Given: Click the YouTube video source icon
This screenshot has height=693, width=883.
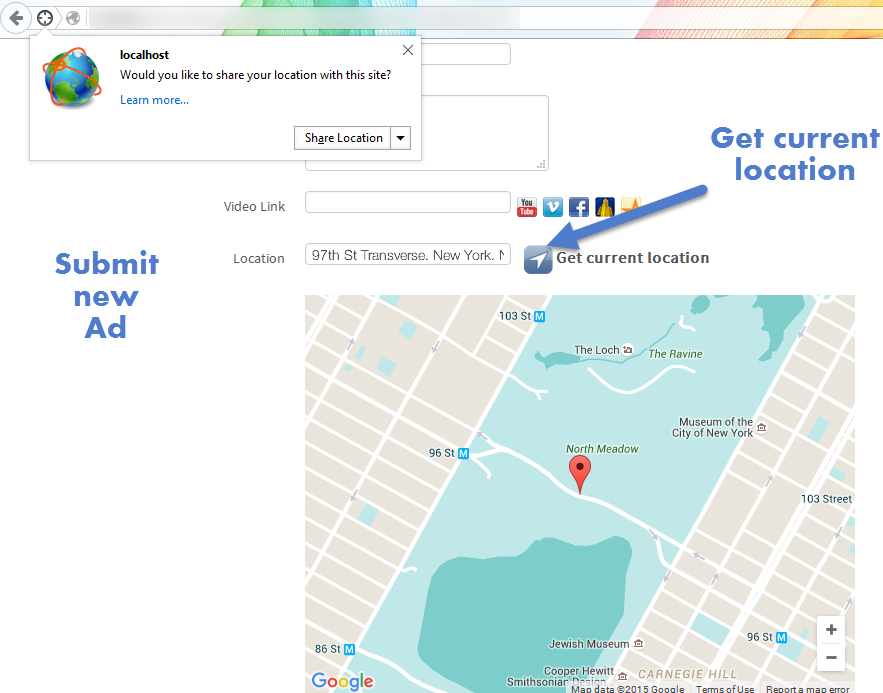Looking at the screenshot, I should [x=527, y=207].
